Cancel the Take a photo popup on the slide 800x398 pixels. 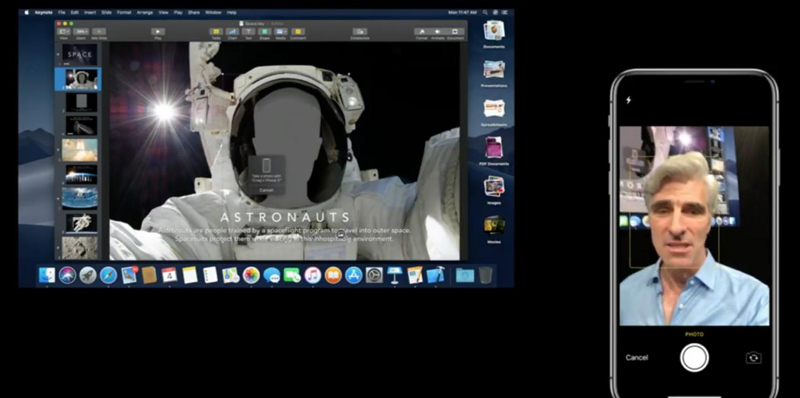(266, 190)
